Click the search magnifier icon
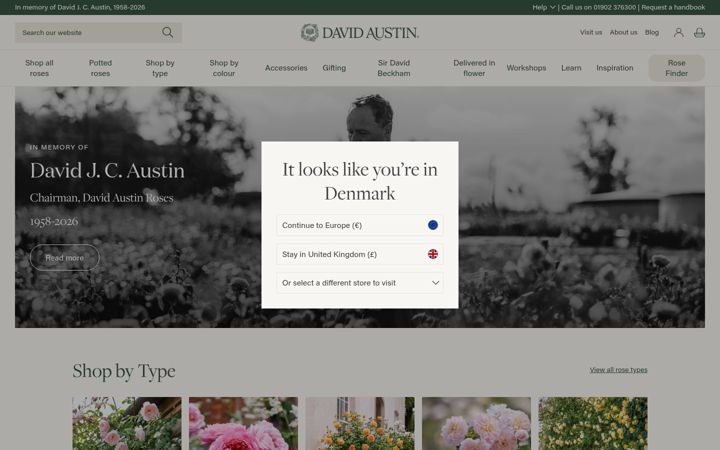The height and width of the screenshot is (450, 720). [168, 33]
